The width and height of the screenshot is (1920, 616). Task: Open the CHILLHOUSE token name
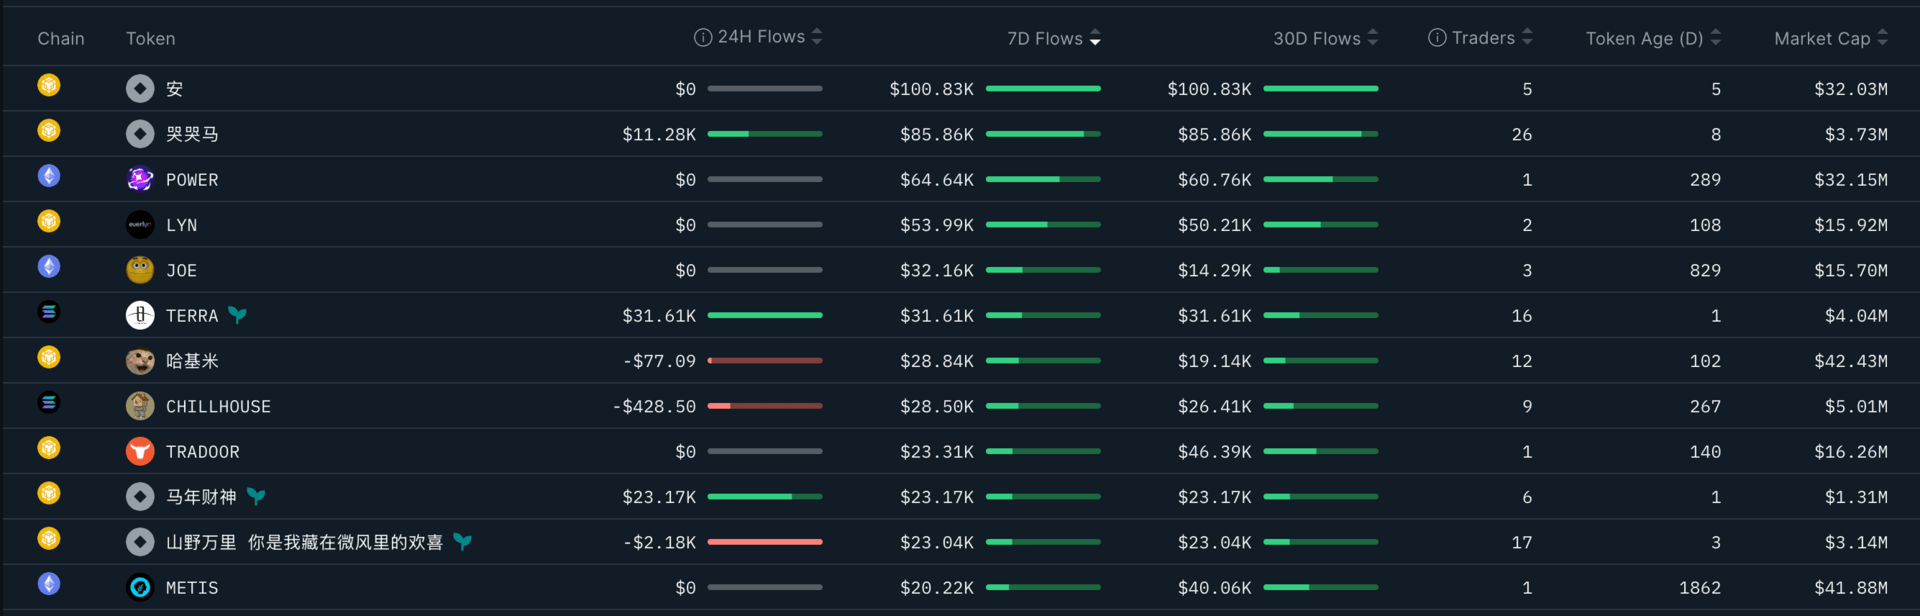(218, 407)
